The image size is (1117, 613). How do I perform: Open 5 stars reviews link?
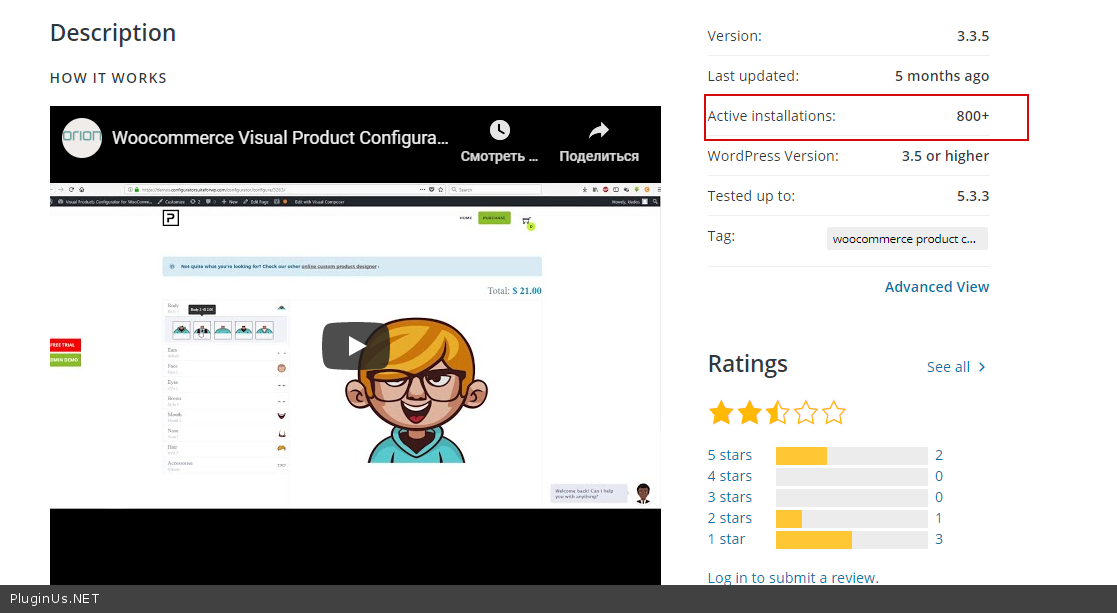coord(729,455)
